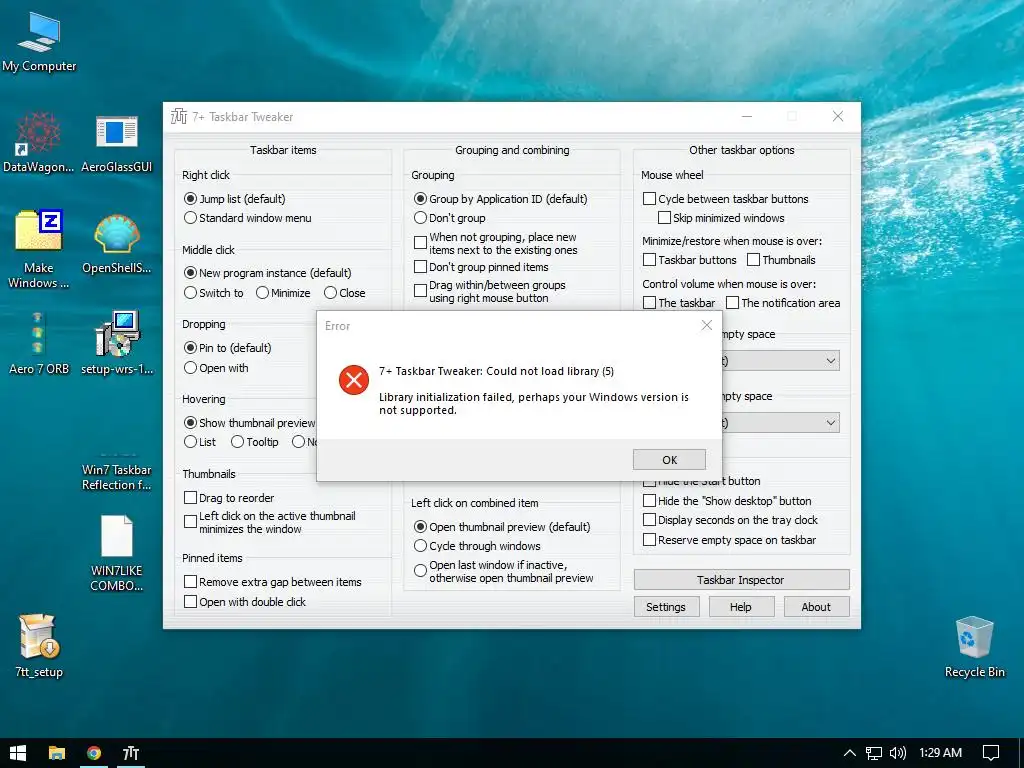Select Minimize for middle click
The width and height of the screenshot is (1024, 768).
(283, 293)
